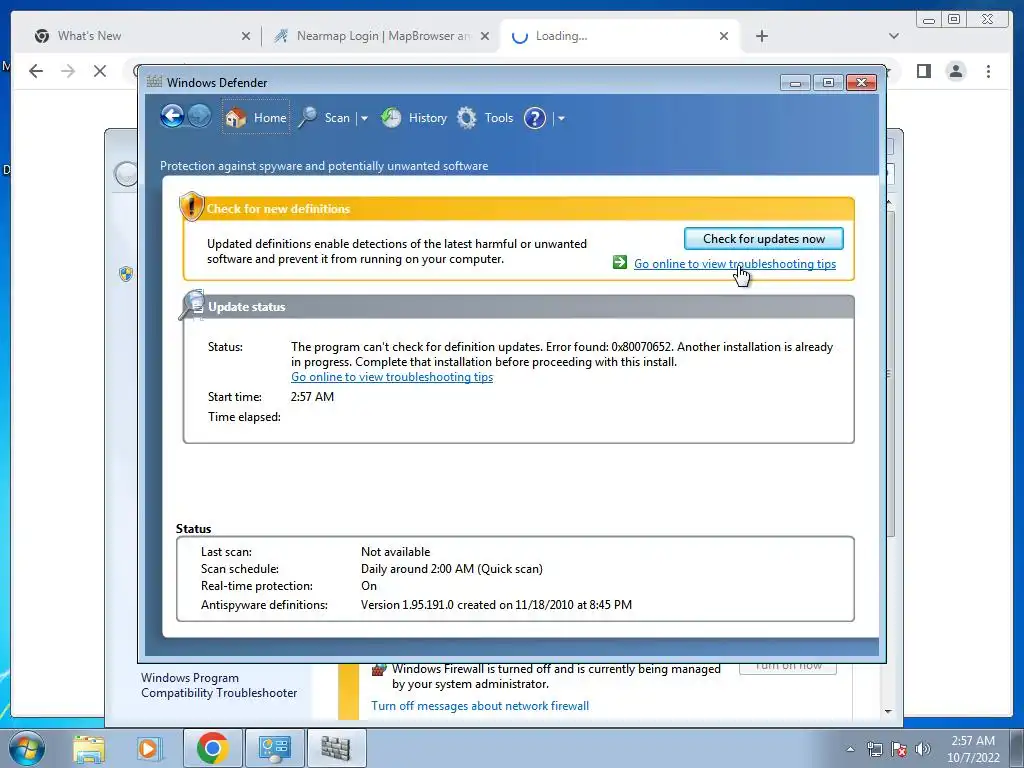Click the Update status magnifier icon

pyautogui.click(x=191, y=305)
